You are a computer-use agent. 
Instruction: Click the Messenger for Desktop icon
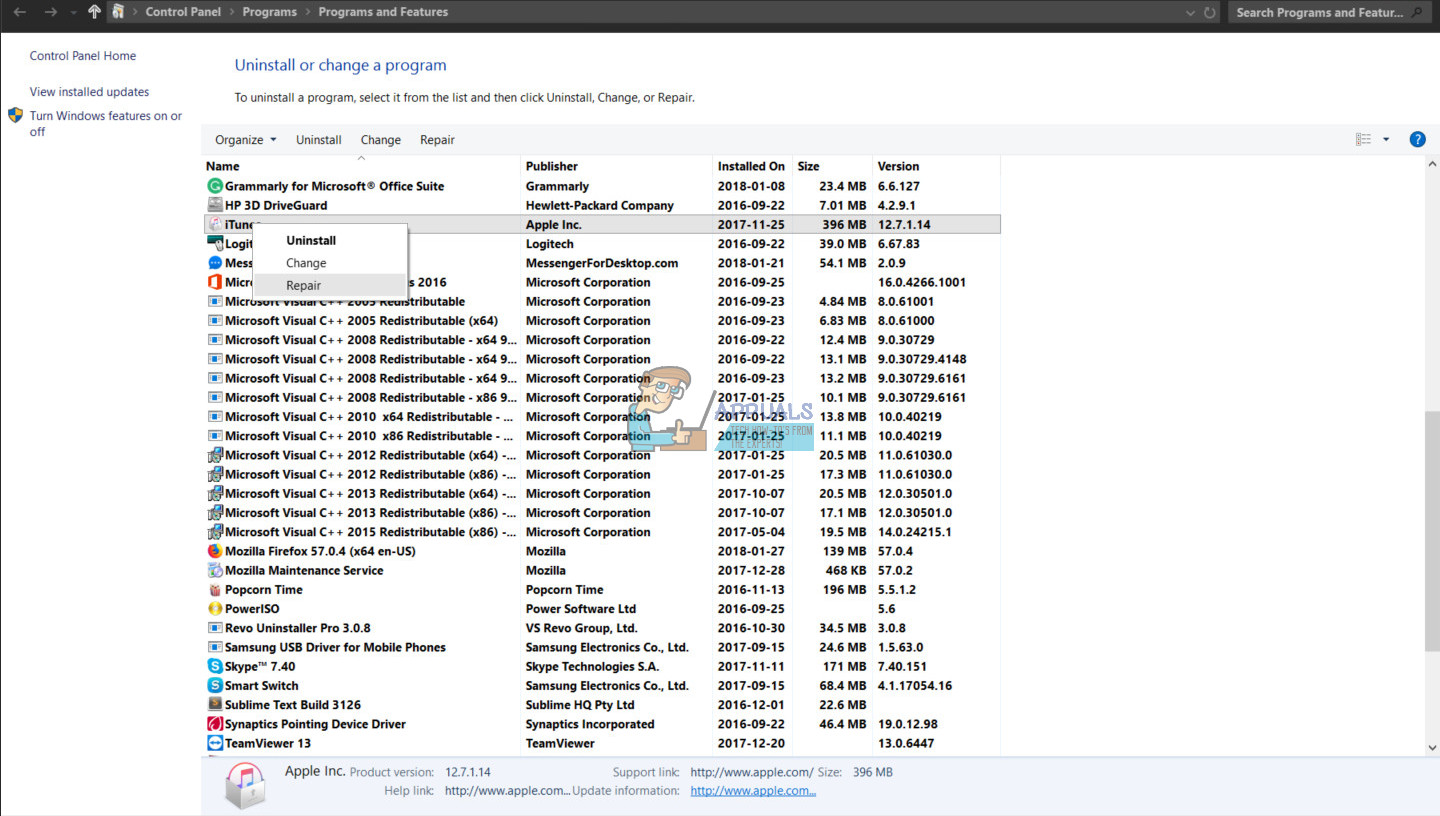[x=214, y=263]
